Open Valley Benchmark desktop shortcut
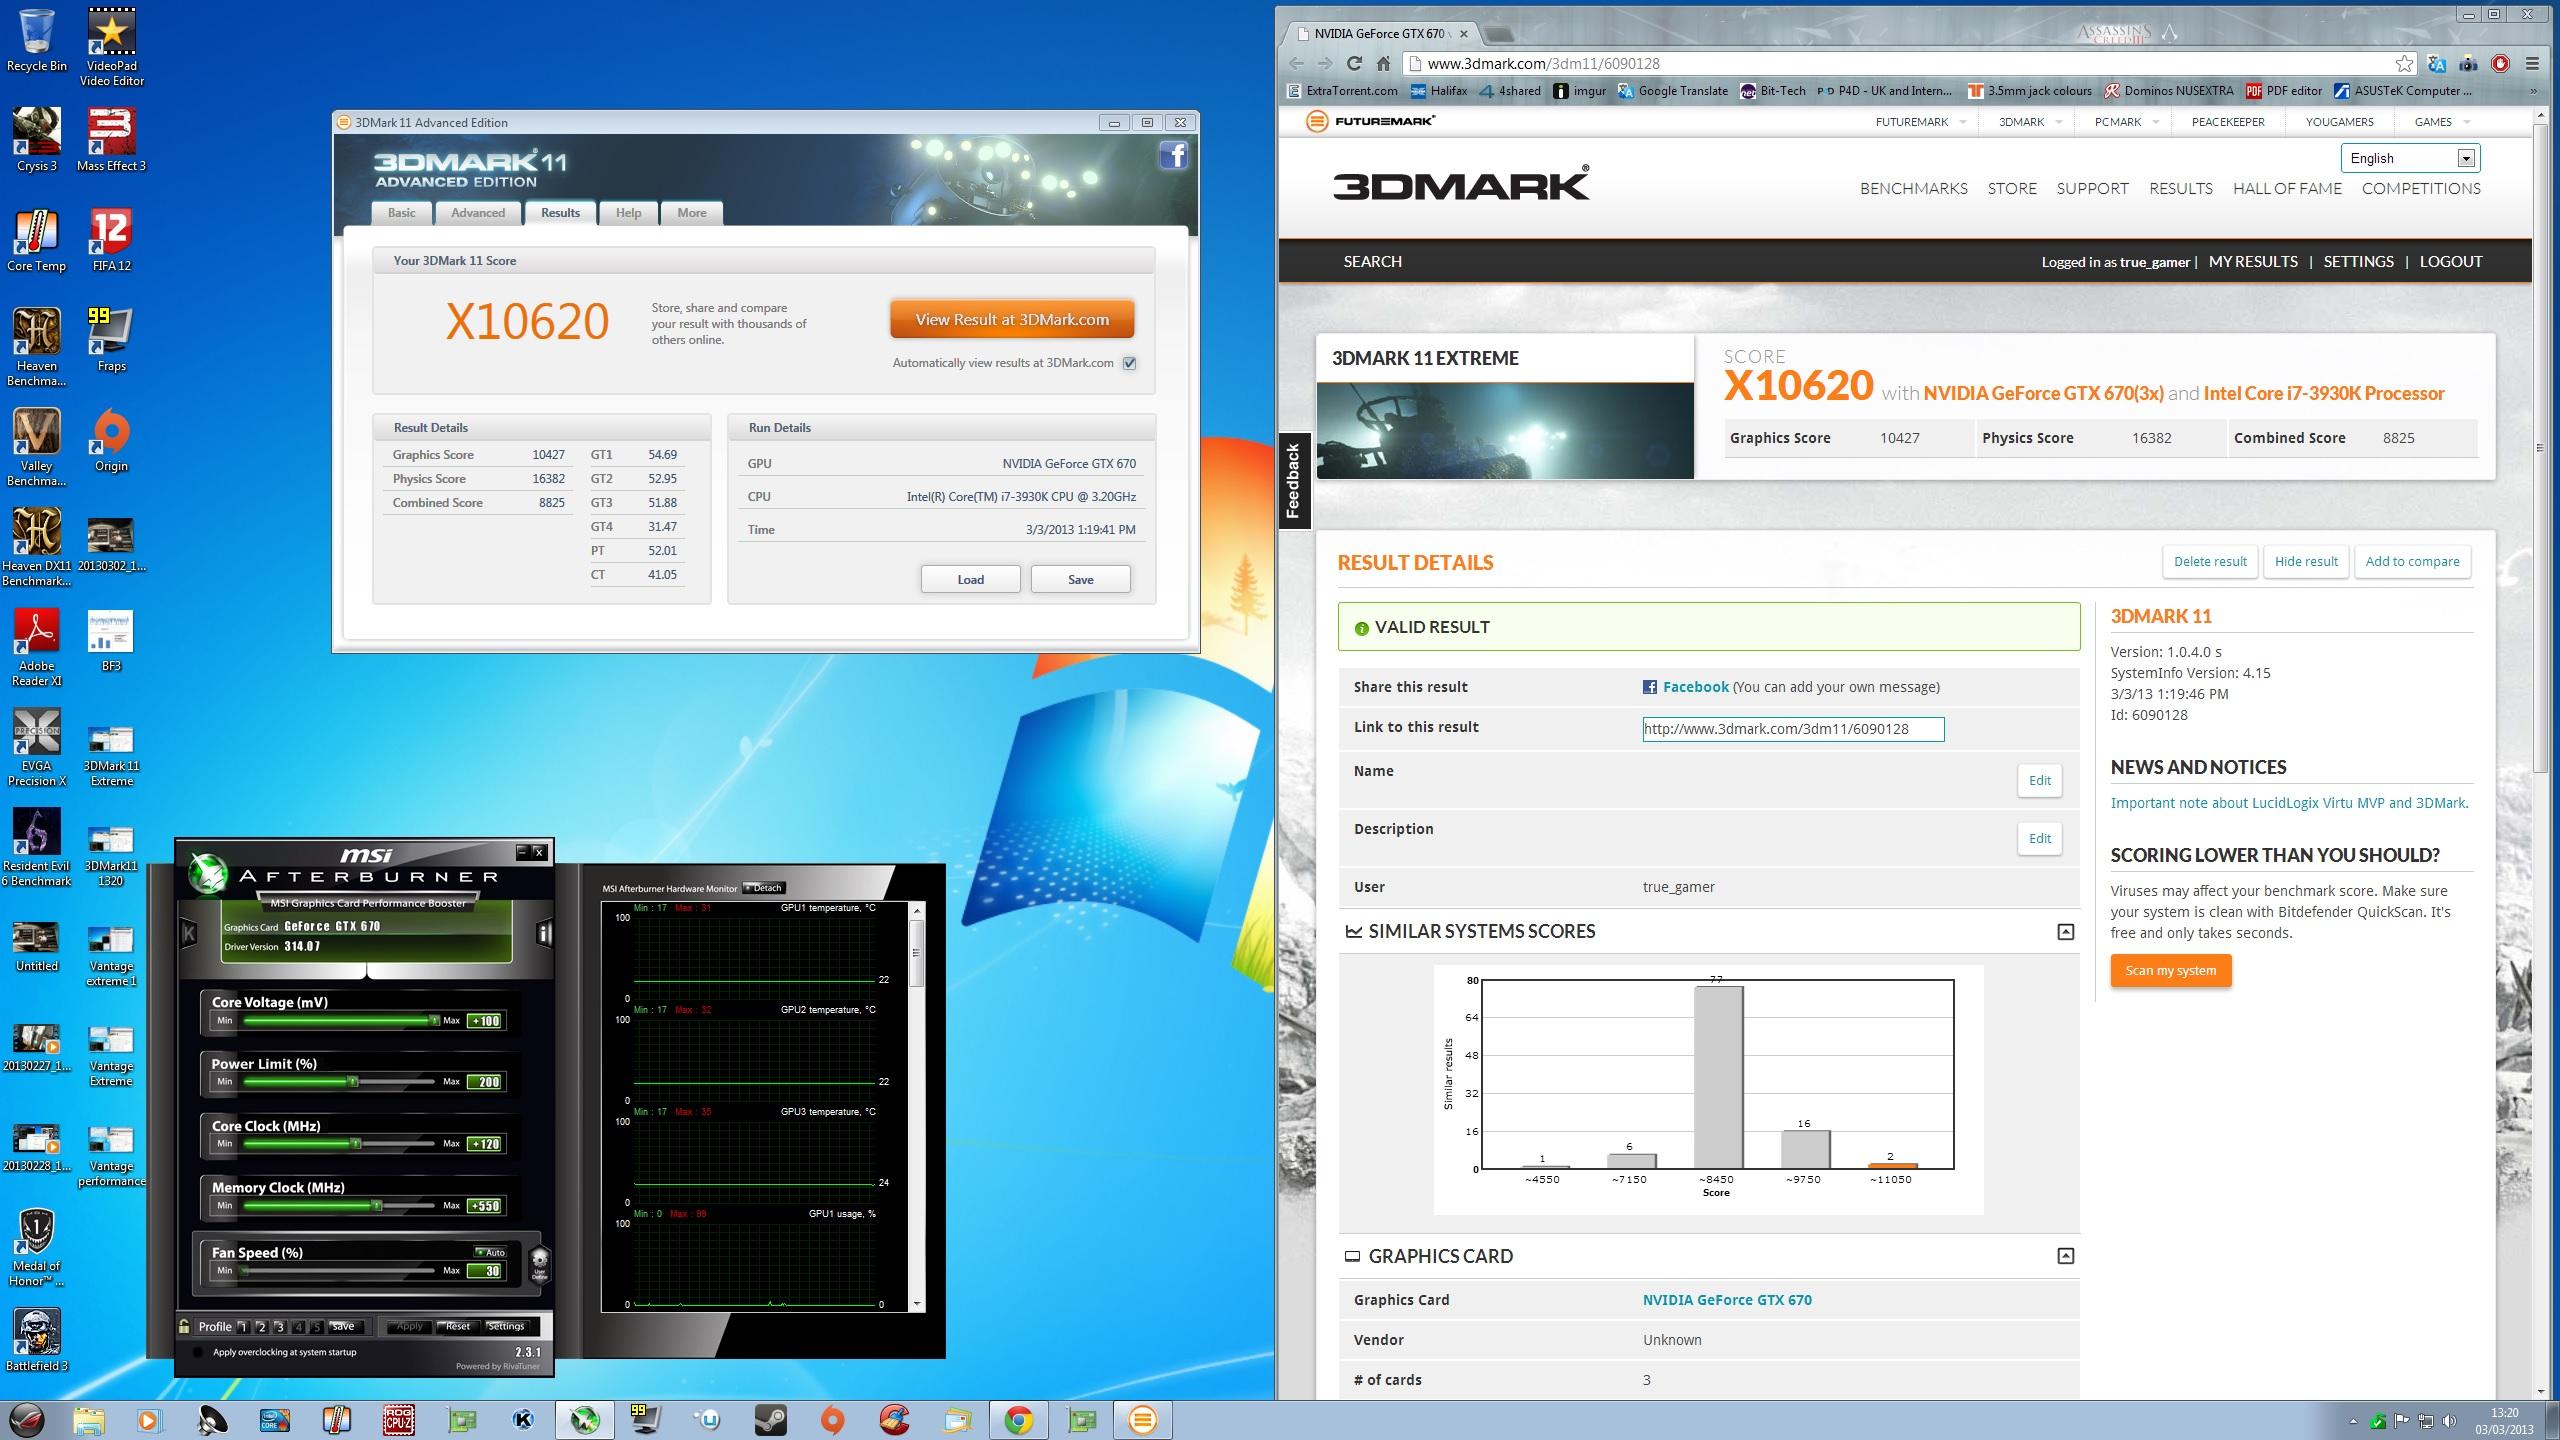This screenshot has width=2560, height=1440. (x=37, y=447)
